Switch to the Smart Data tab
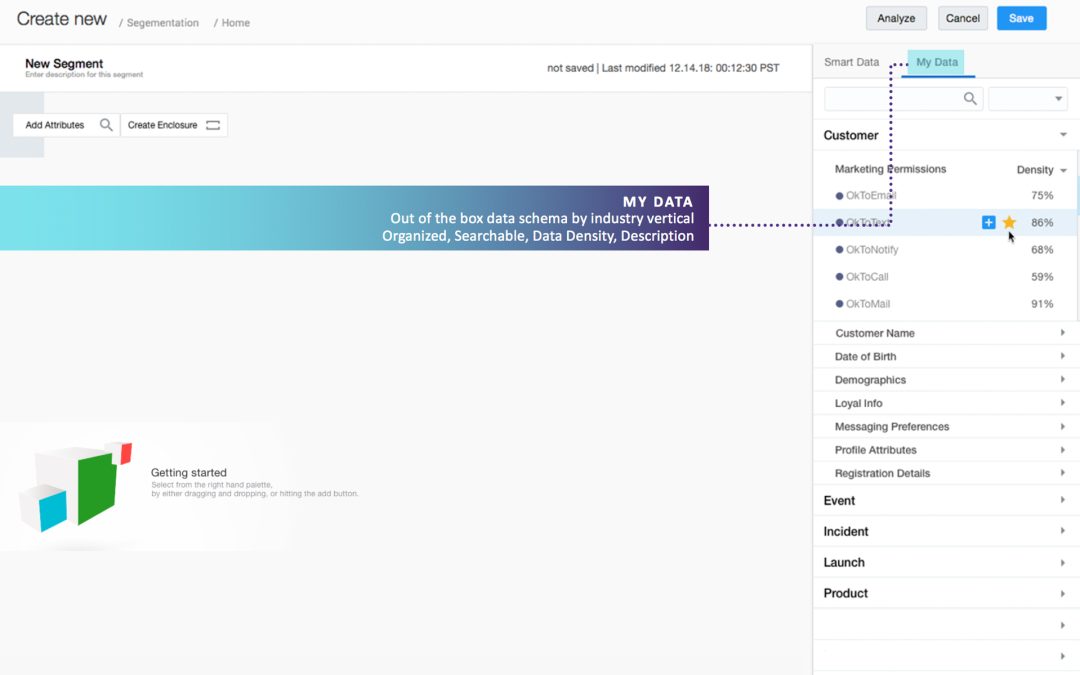Screen dimensions: 1080x675 tap(851, 62)
